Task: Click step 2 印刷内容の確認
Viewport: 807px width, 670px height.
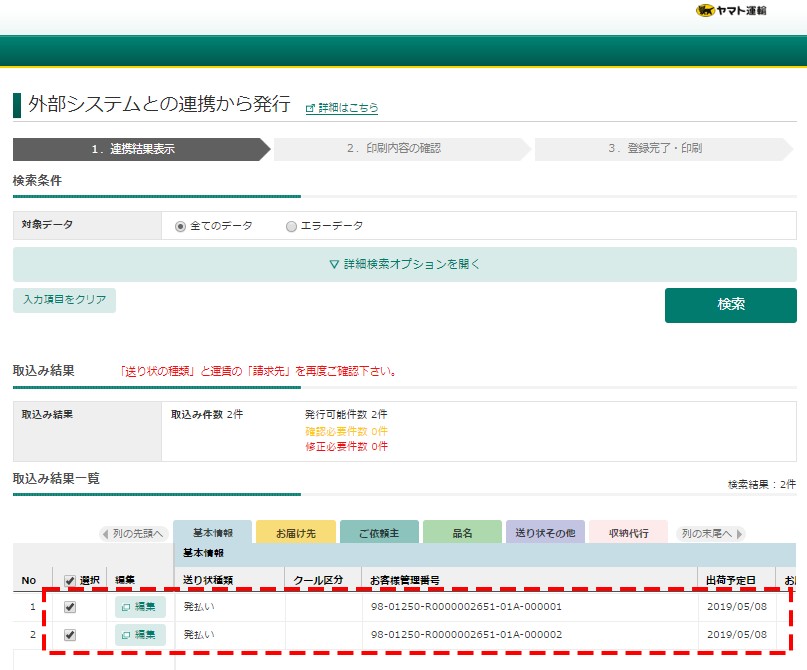Action: pos(401,149)
